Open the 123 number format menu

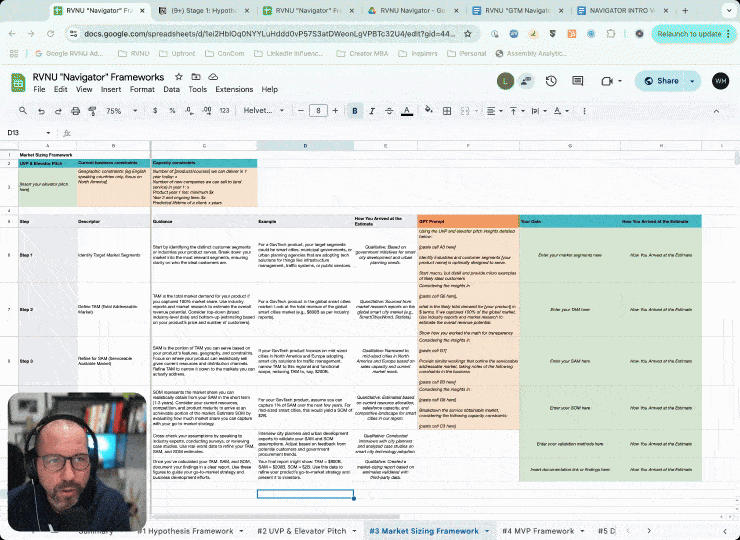pyautogui.click(x=224, y=111)
